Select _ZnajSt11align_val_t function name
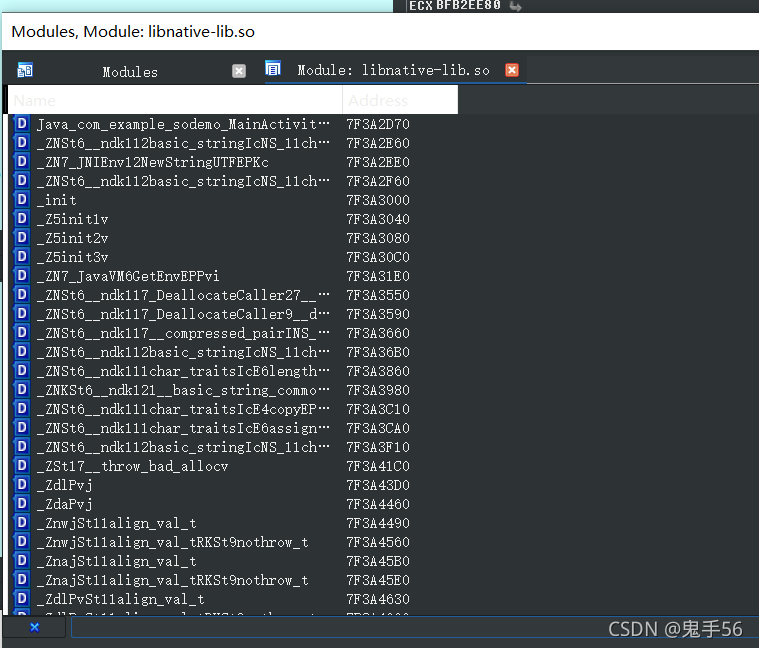Image resolution: width=759 pixels, height=648 pixels. pos(116,561)
